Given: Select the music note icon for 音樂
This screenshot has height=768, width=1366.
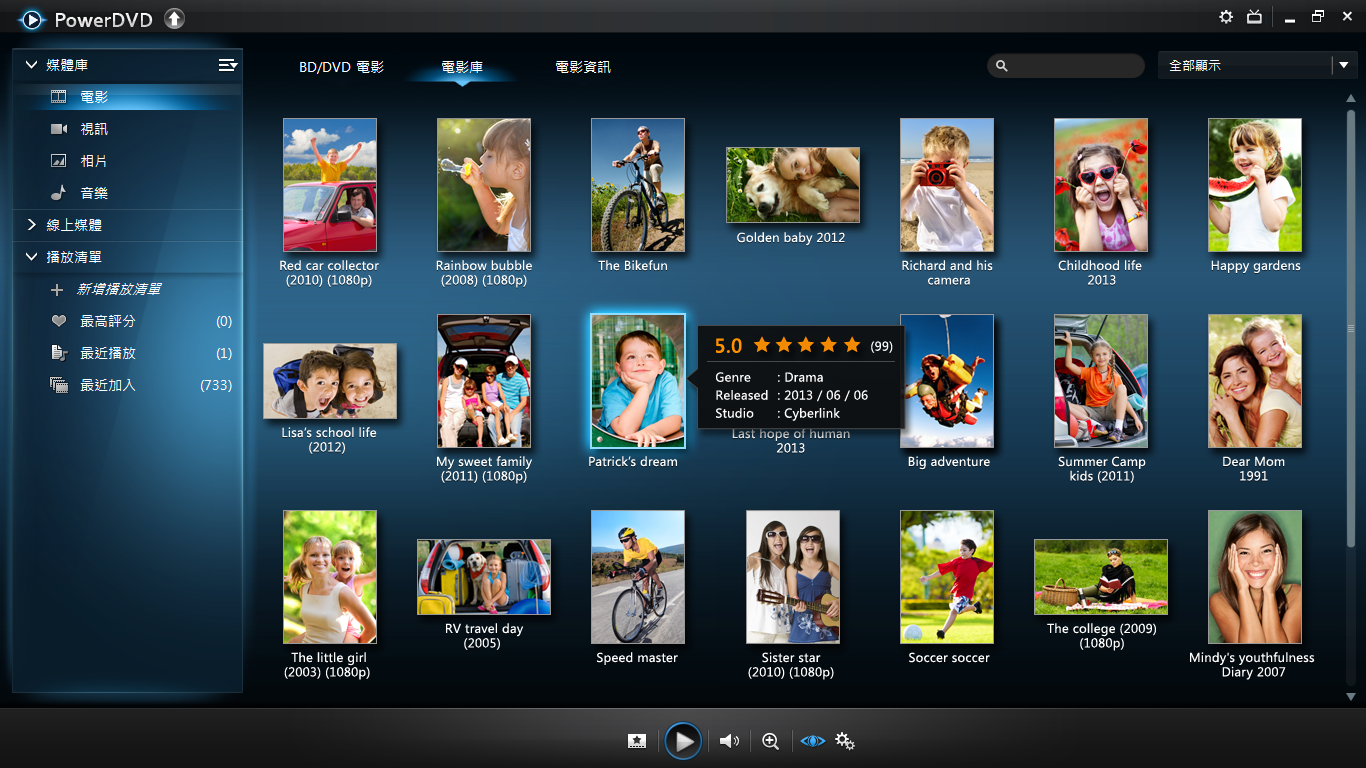Looking at the screenshot, I should click(x=59, y=193).
